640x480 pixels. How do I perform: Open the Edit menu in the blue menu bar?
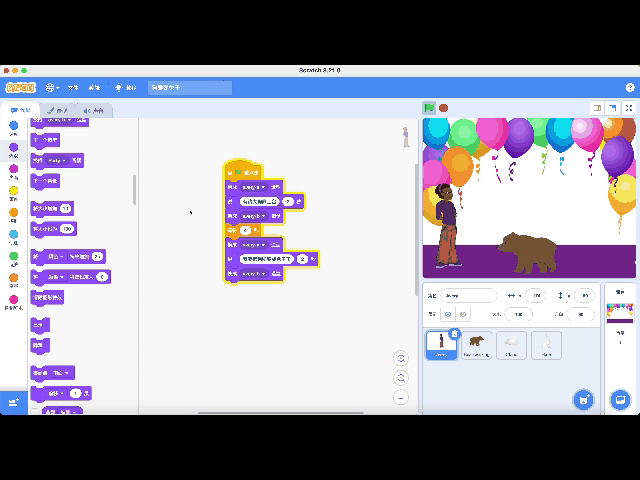[94, 87]
